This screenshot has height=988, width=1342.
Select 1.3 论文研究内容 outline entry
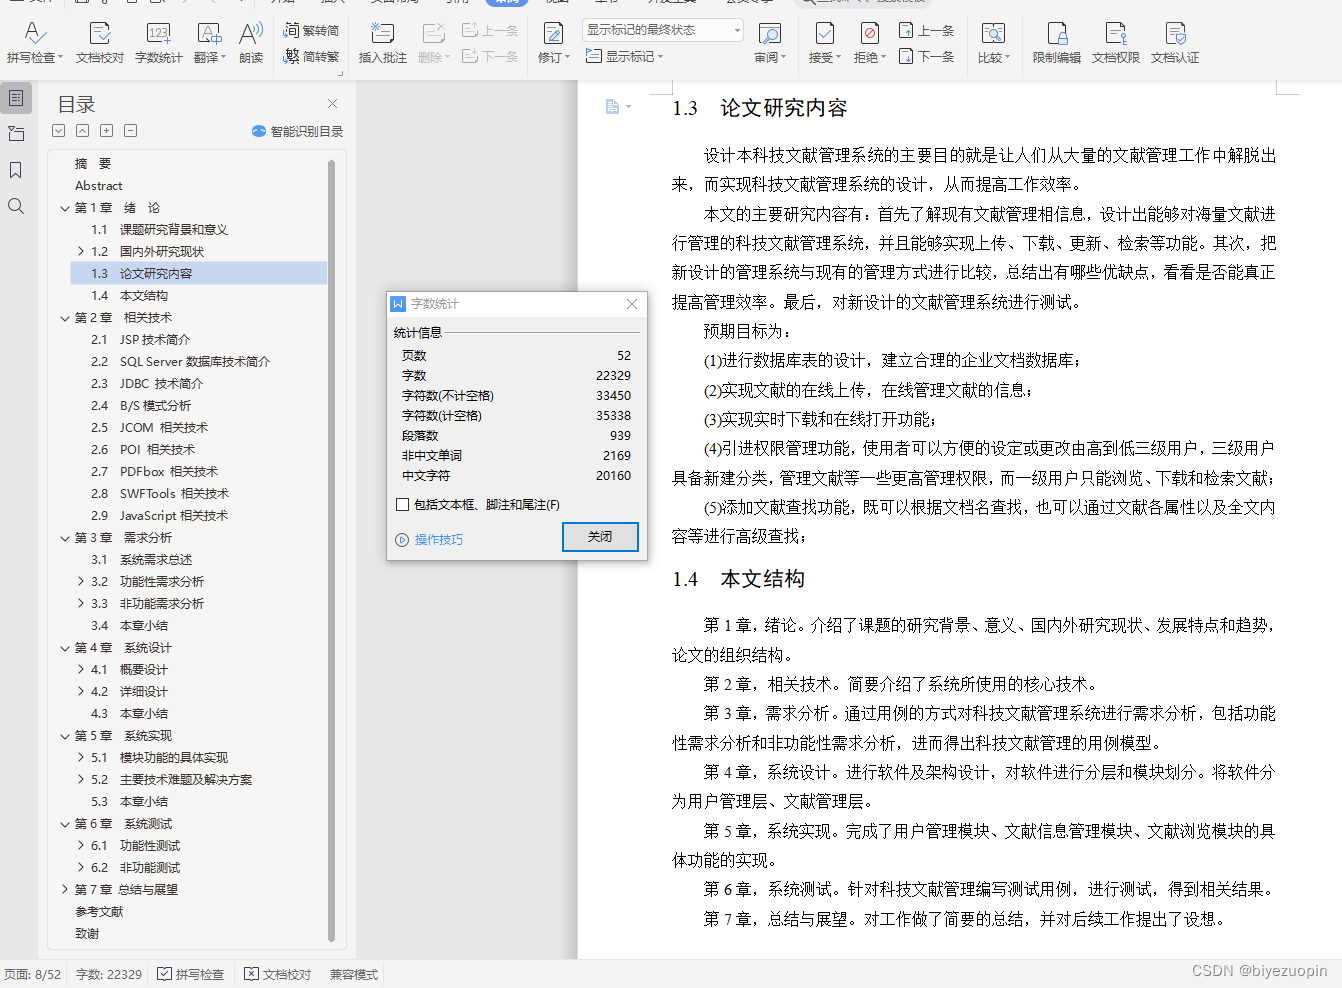pyautogui.click(x=199, y=274)
